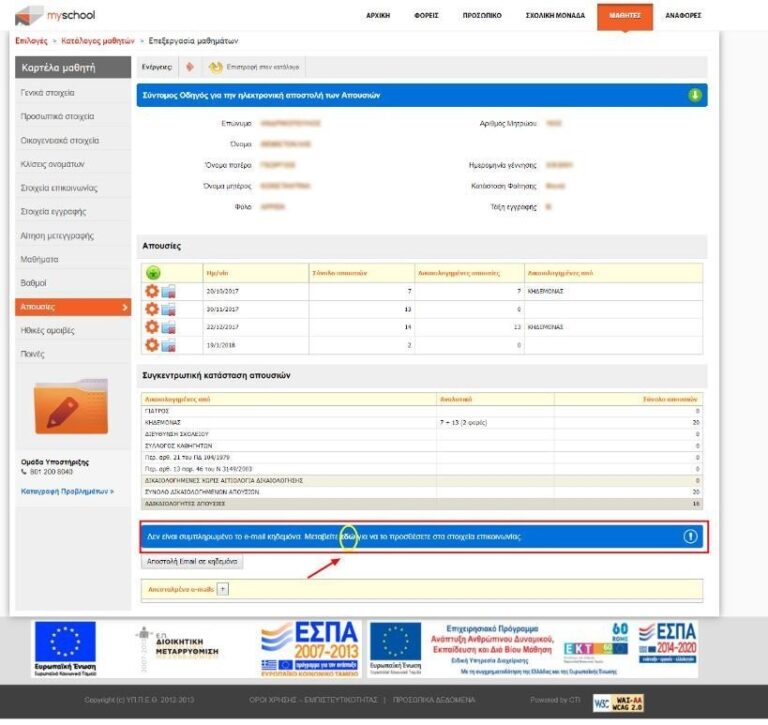Click the gear icon for the 19/1/2018 row

pyautogui.click(x=152, y=345)
